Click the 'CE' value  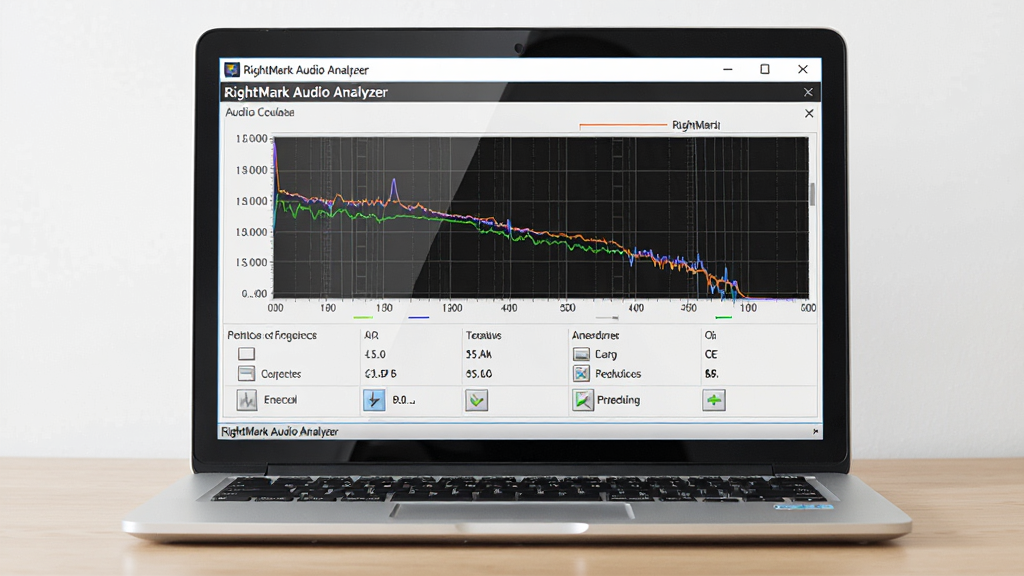[711, 354]
